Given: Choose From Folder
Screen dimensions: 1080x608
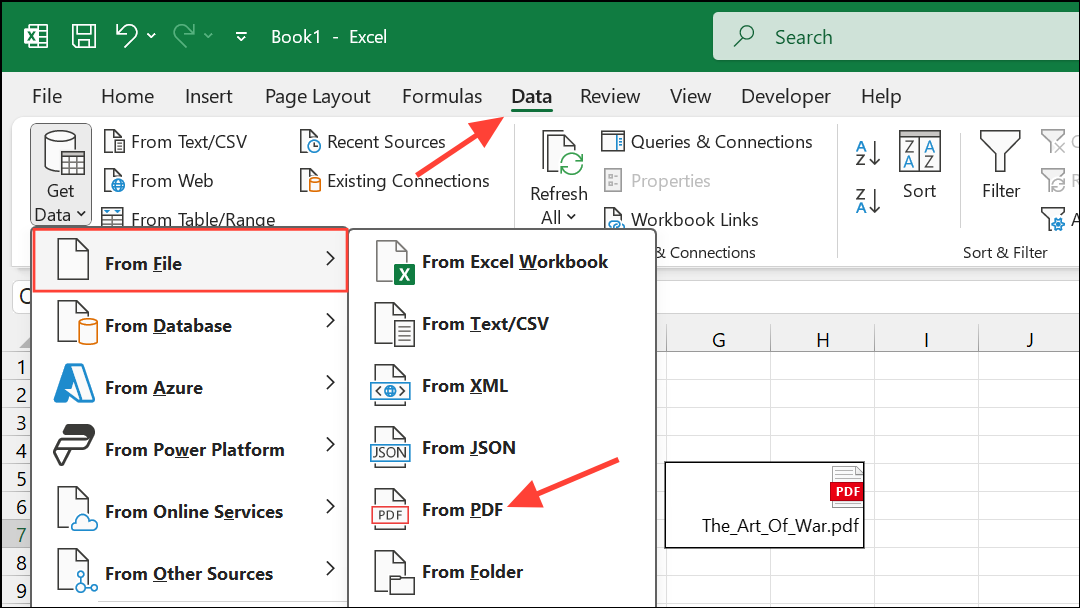Looking at the screenshot, I should [502, 572].
